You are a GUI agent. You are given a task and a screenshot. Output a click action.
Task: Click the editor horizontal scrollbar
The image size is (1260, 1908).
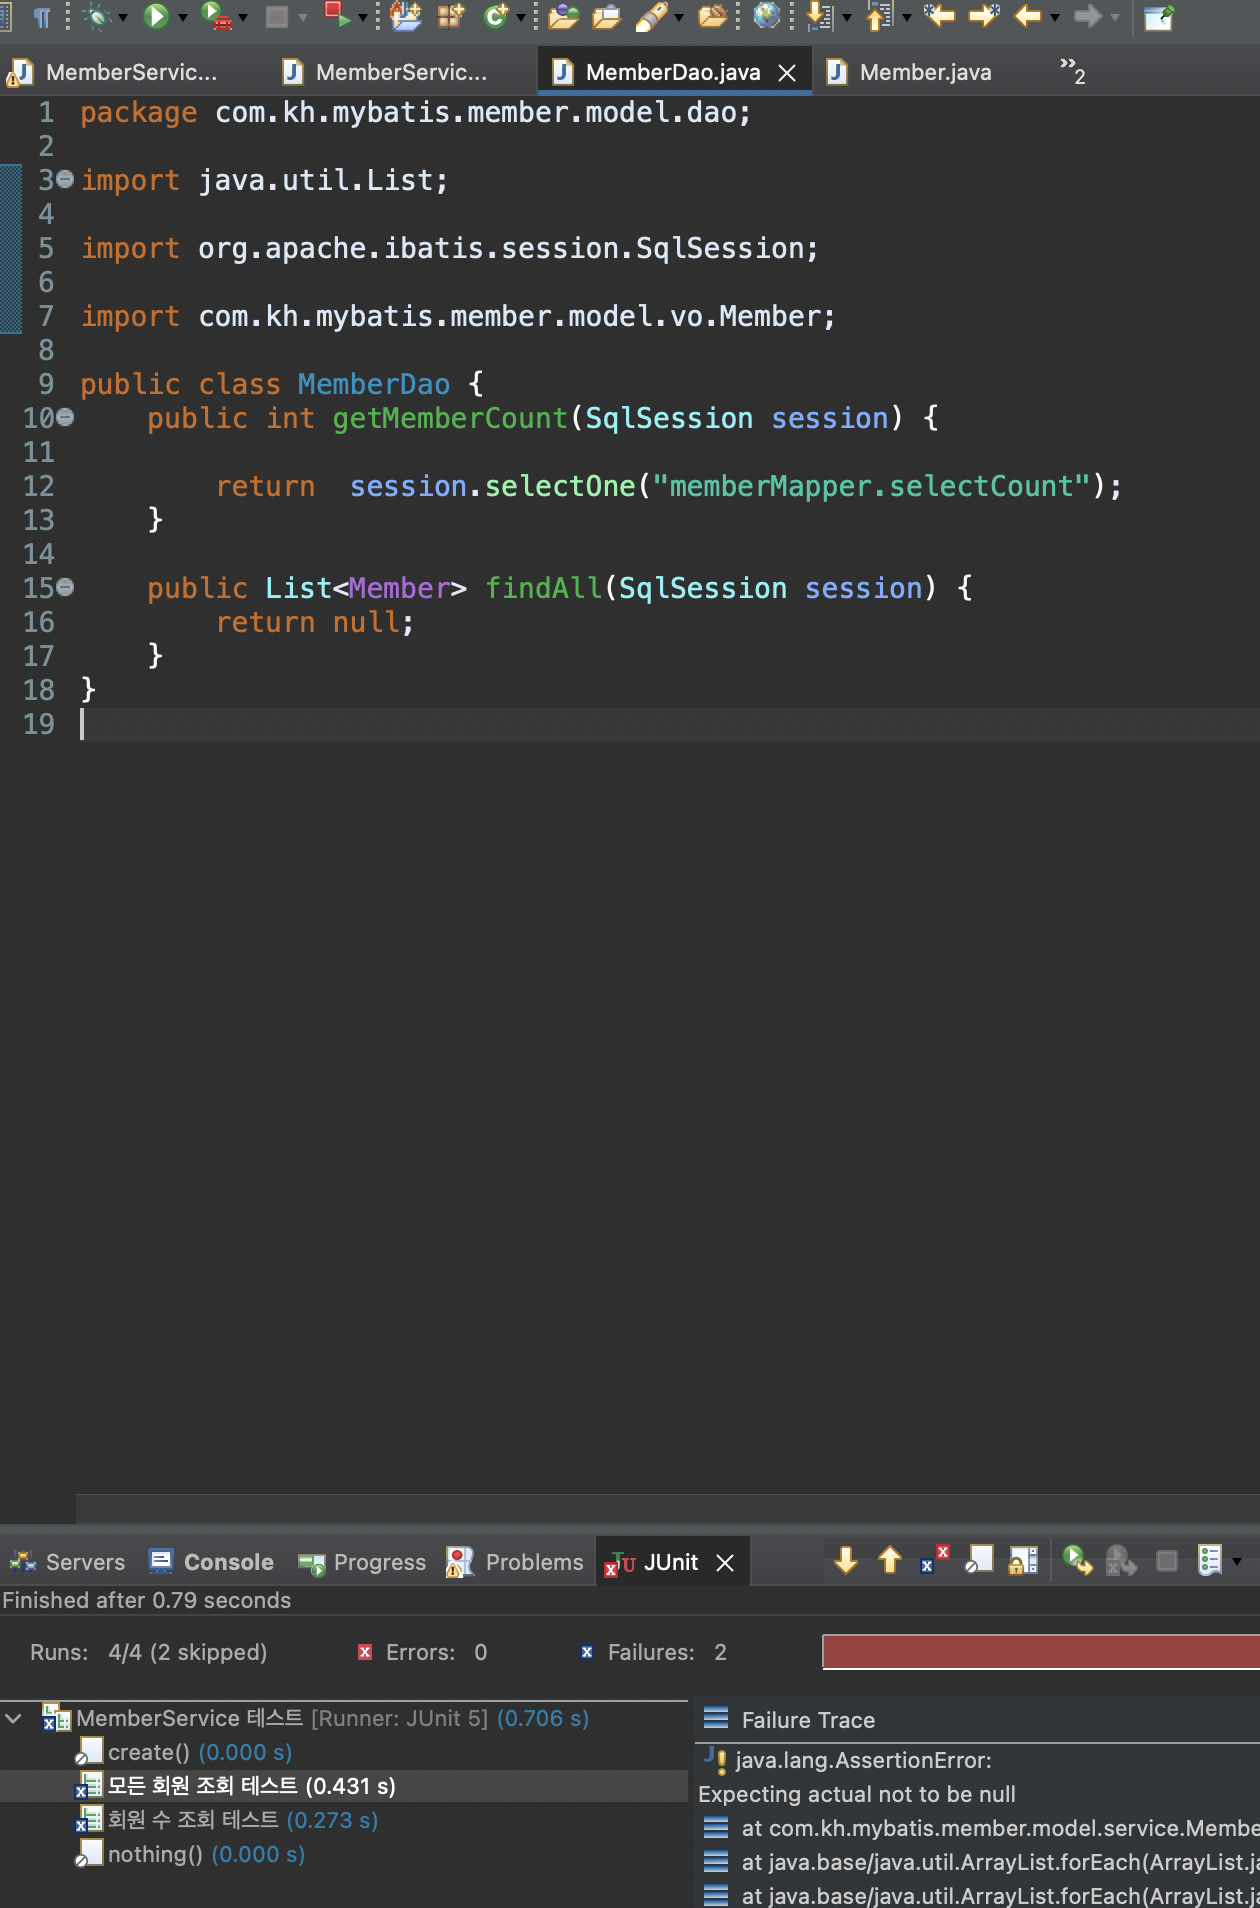[x=668, y=1508]
